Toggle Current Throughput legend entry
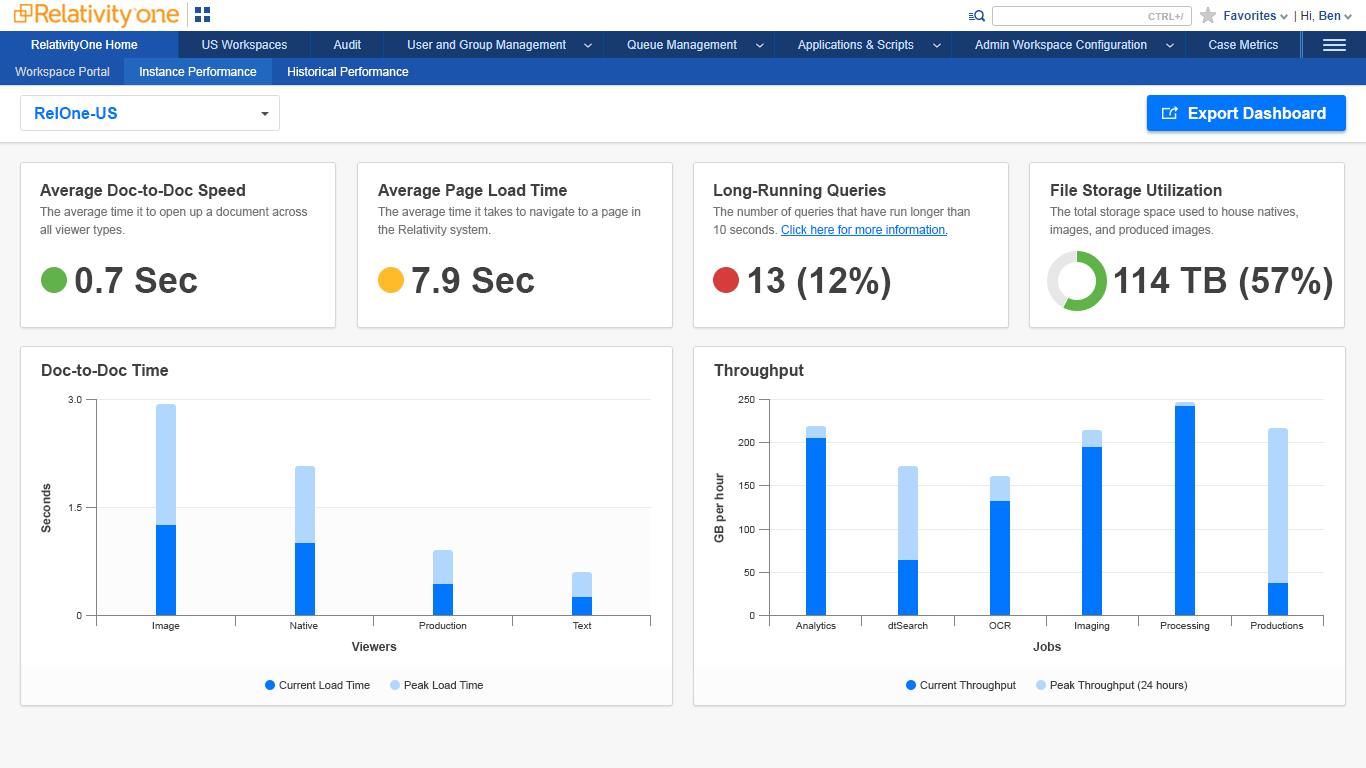This screenshot has width=1366, height=768. (960, 685)
